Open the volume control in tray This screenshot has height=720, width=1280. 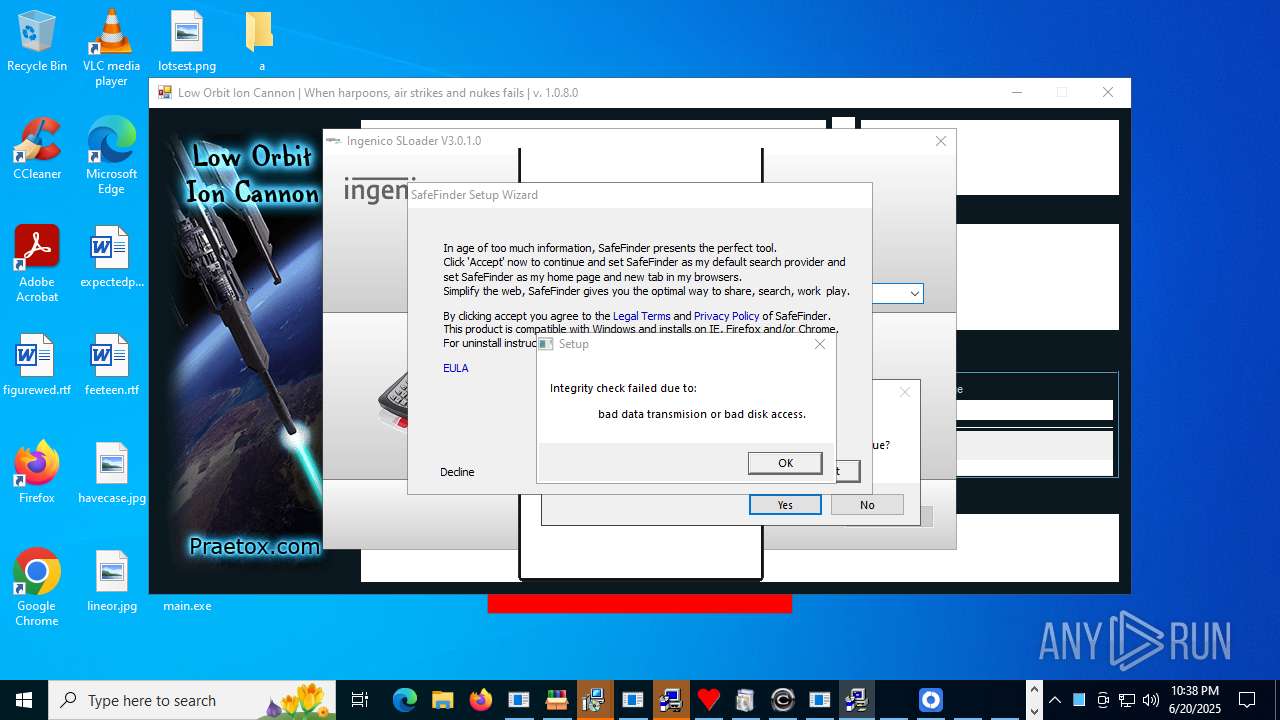(x=1151, y=700)
